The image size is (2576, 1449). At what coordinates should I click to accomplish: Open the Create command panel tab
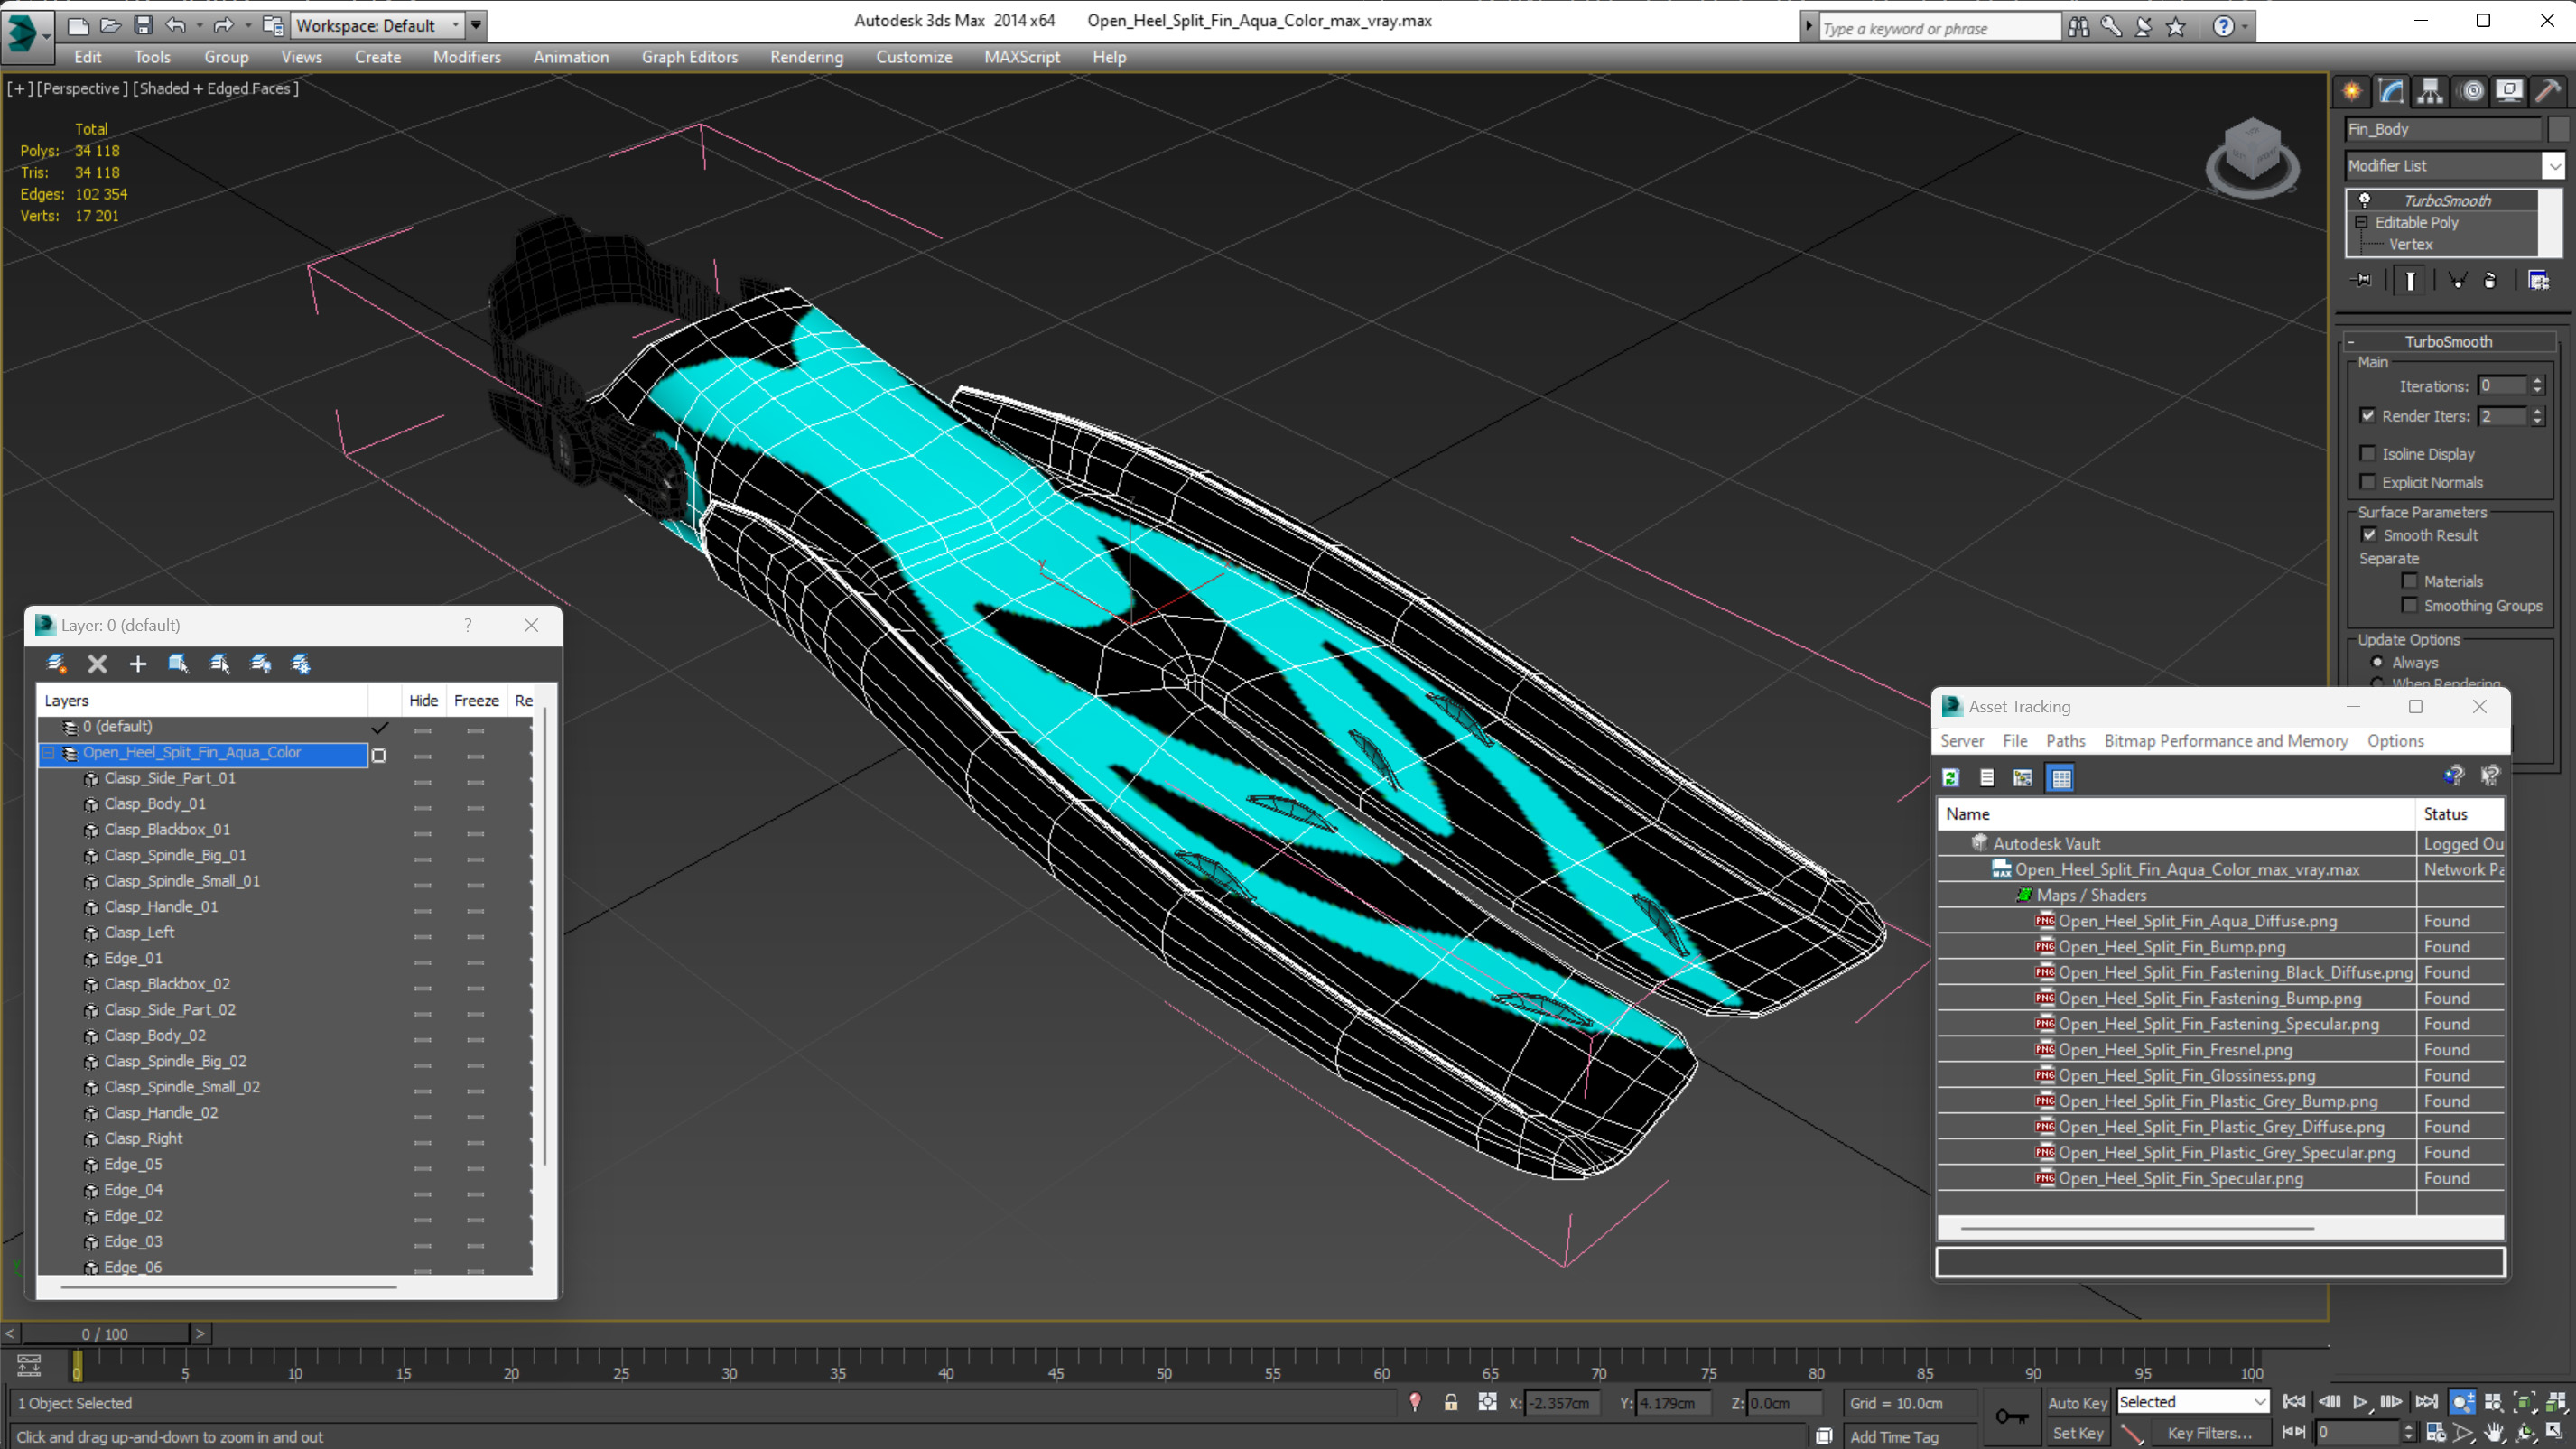click(x=2352, y=91)
